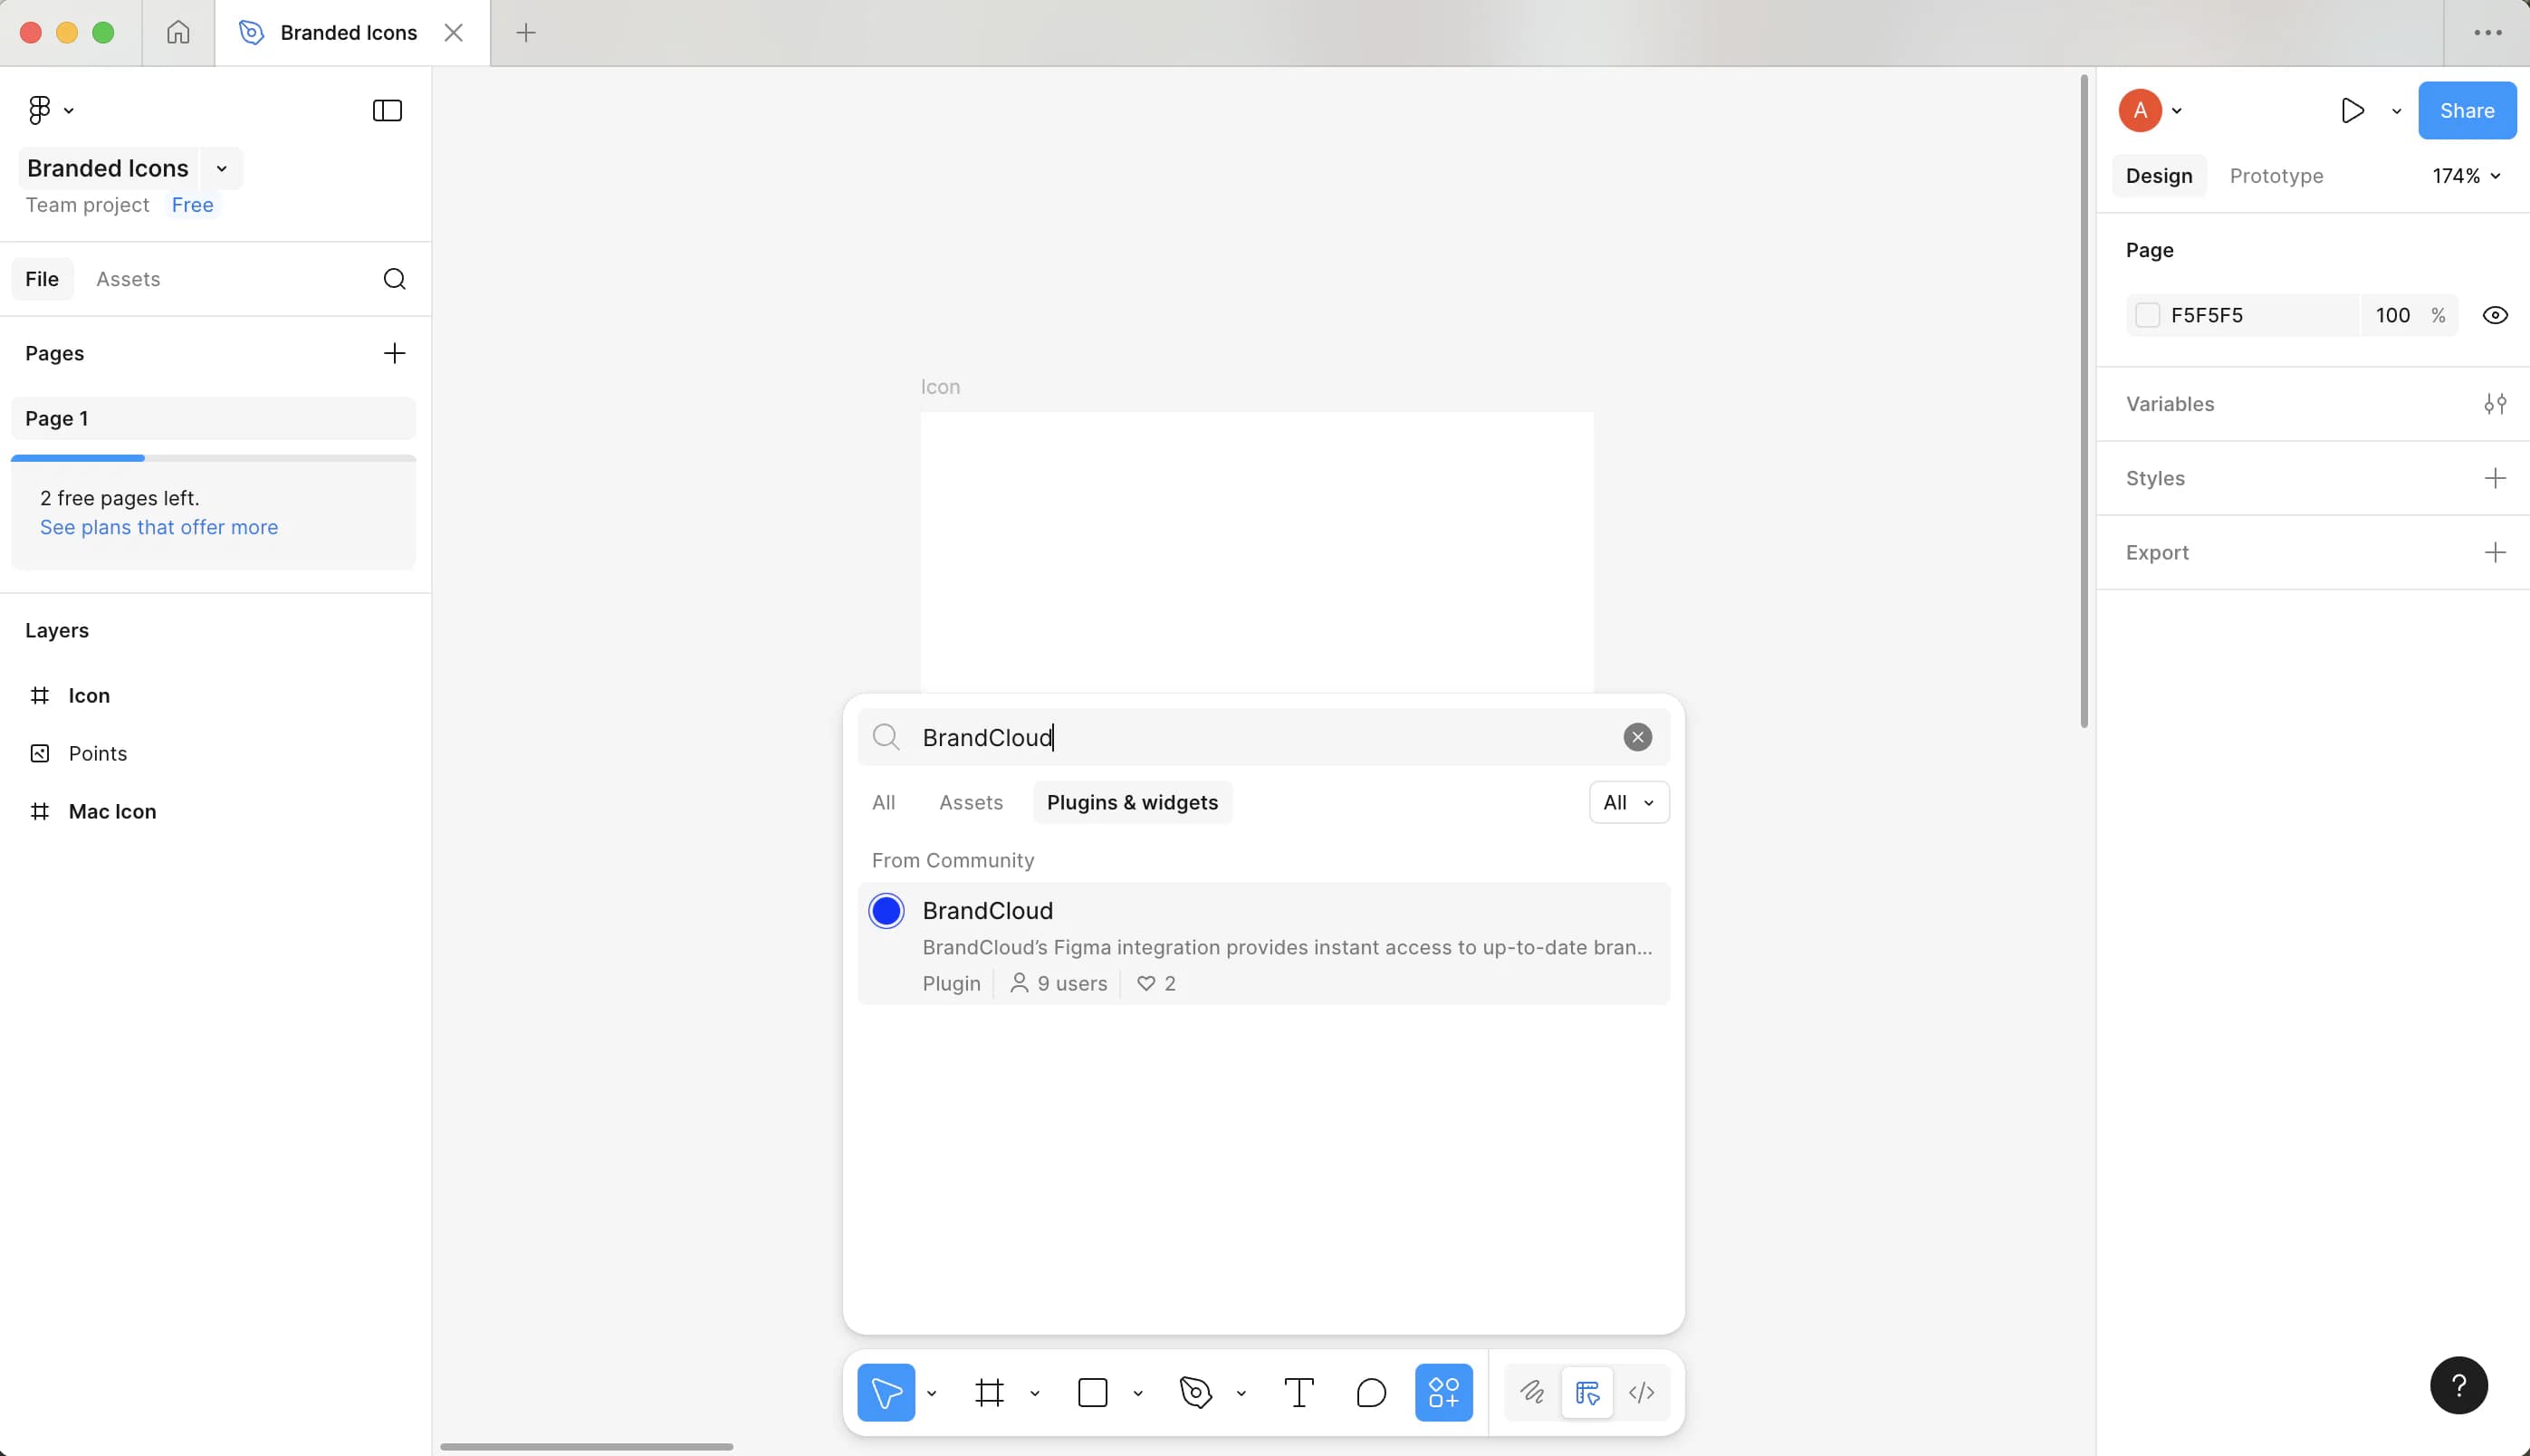The image size is (2530, 1456).
Task: Select the Comment tool
Action: 1370,1392
